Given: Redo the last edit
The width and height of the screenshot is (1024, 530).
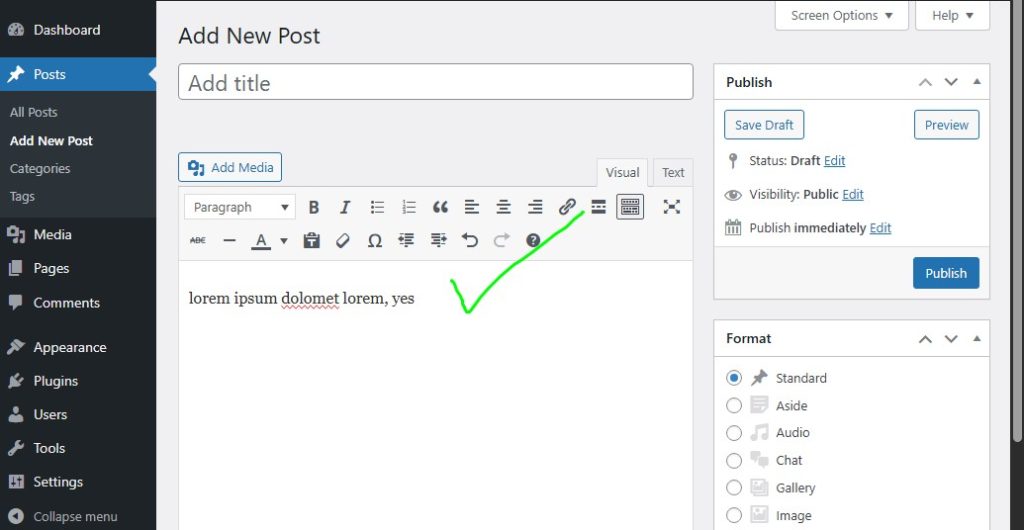Looking at the screenshot, I should (x=502, y=241).
